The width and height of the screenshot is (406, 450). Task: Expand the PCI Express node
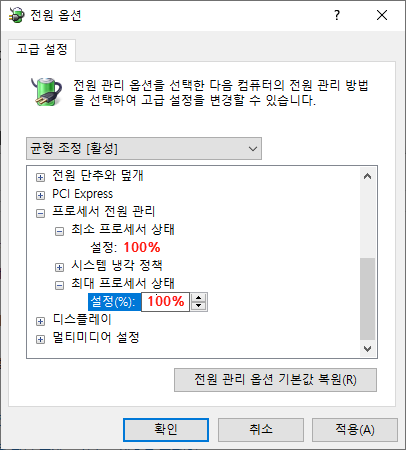pos(40,195)
